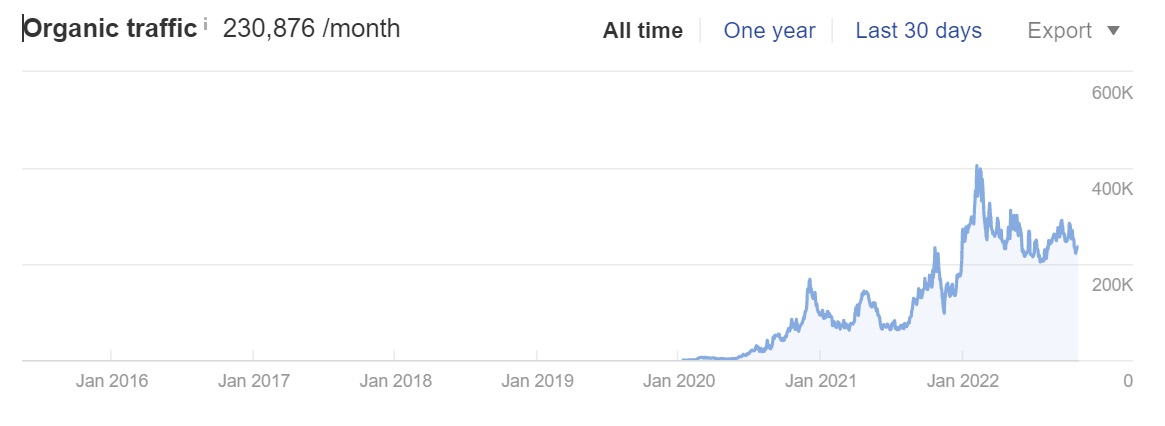Select the All time range tab
1165x426 pixels.
coord(642,31)
